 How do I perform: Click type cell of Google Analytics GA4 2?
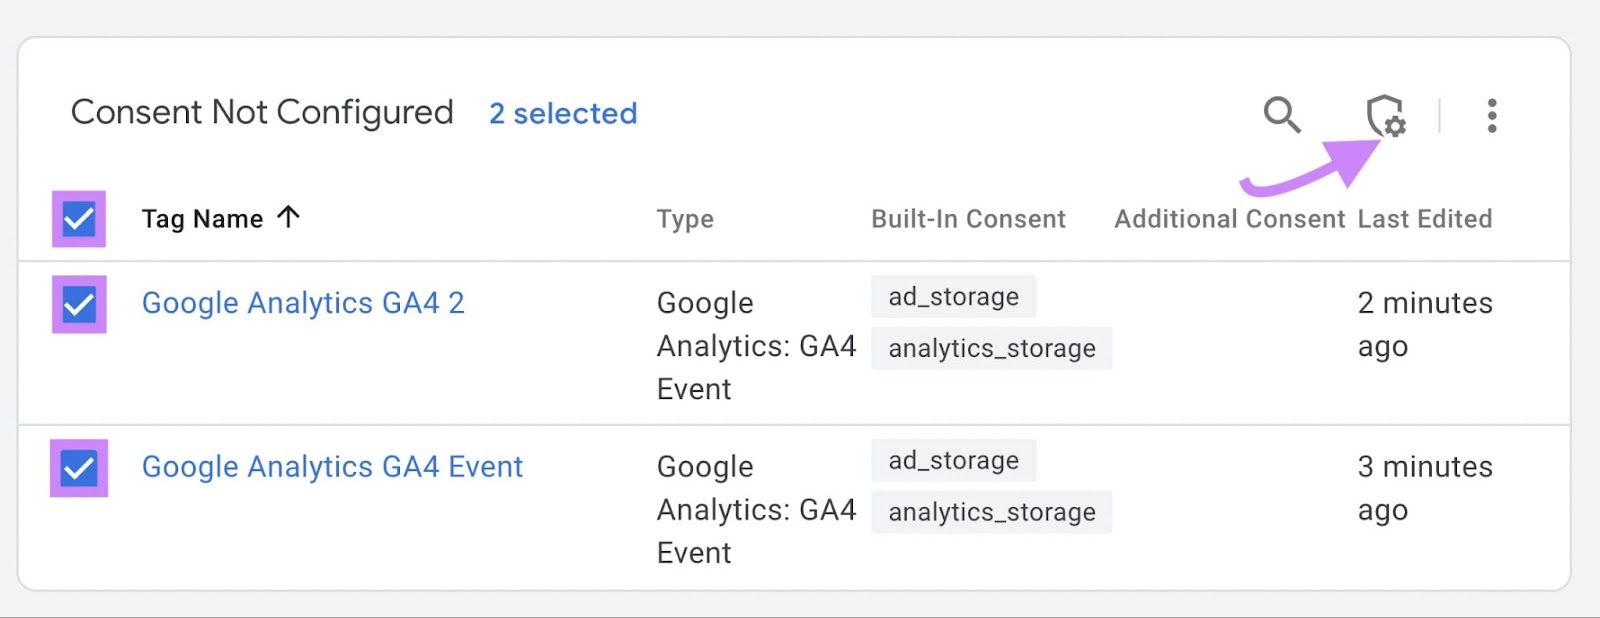tap(756, 346)
